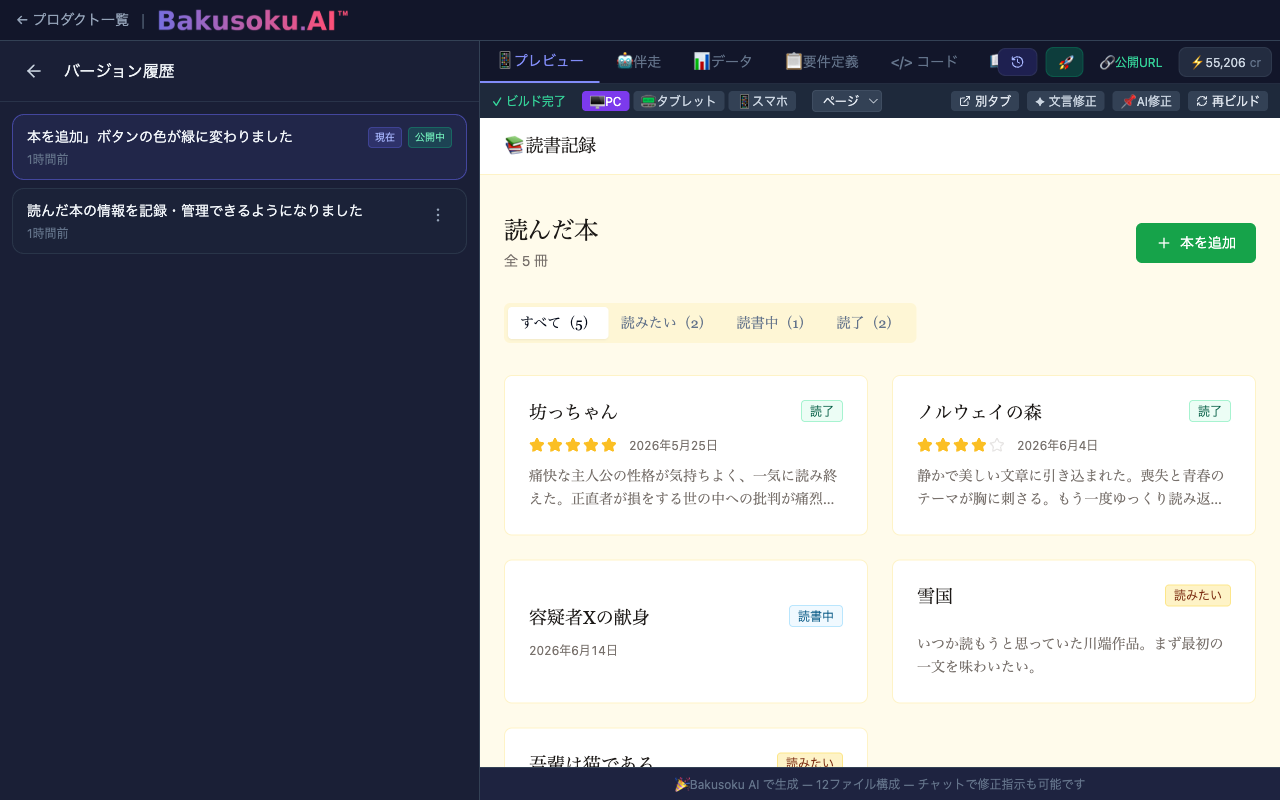Click the 再ビルド button

1228,101
